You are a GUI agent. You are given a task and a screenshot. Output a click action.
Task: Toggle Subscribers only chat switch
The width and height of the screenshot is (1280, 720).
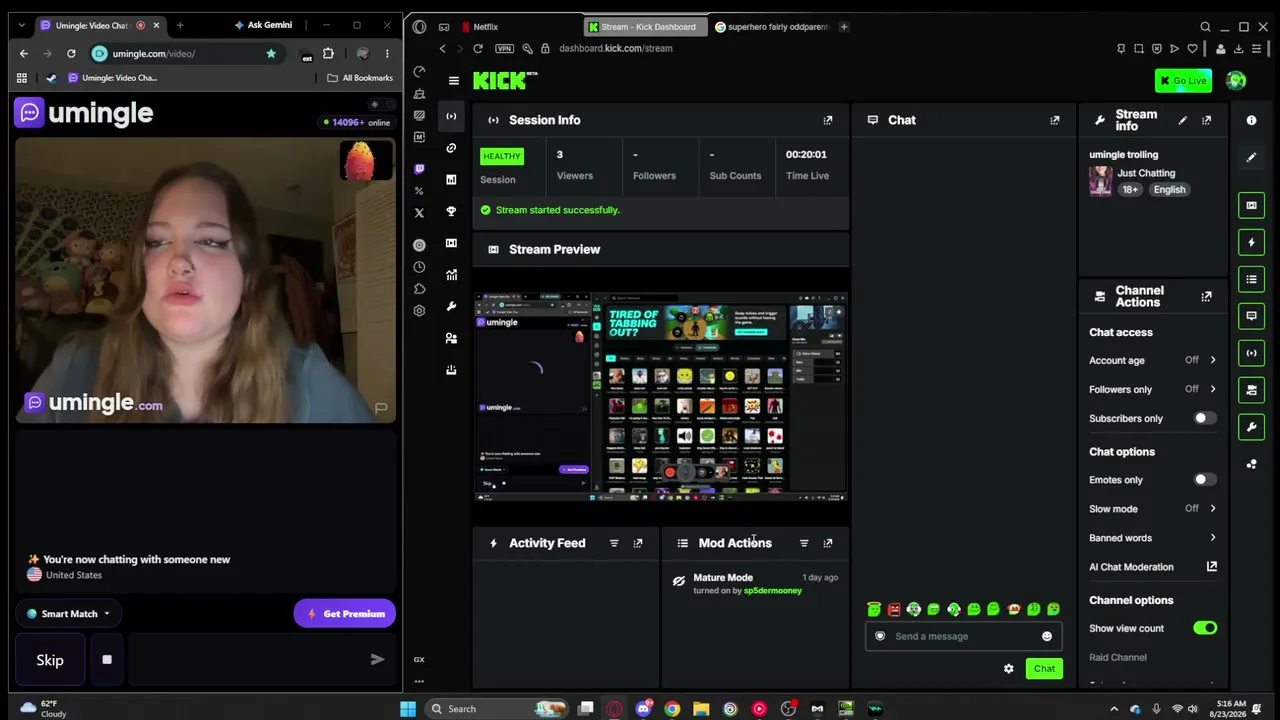coord(1205,418)
